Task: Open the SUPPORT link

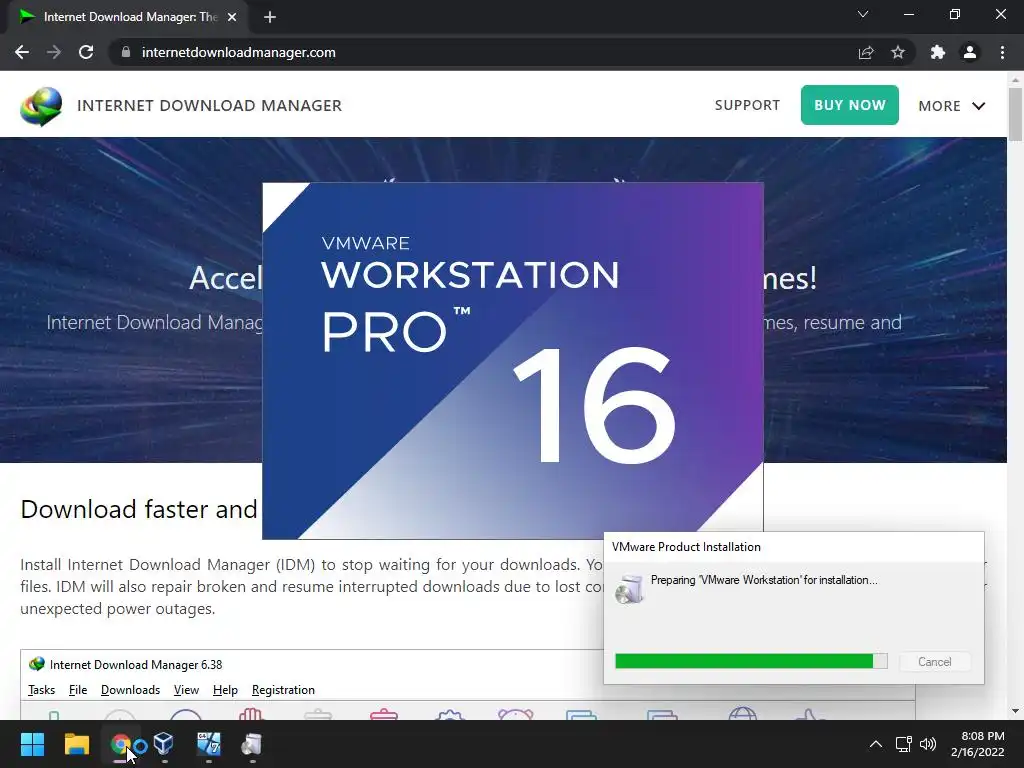Action: tap(747, 105)
